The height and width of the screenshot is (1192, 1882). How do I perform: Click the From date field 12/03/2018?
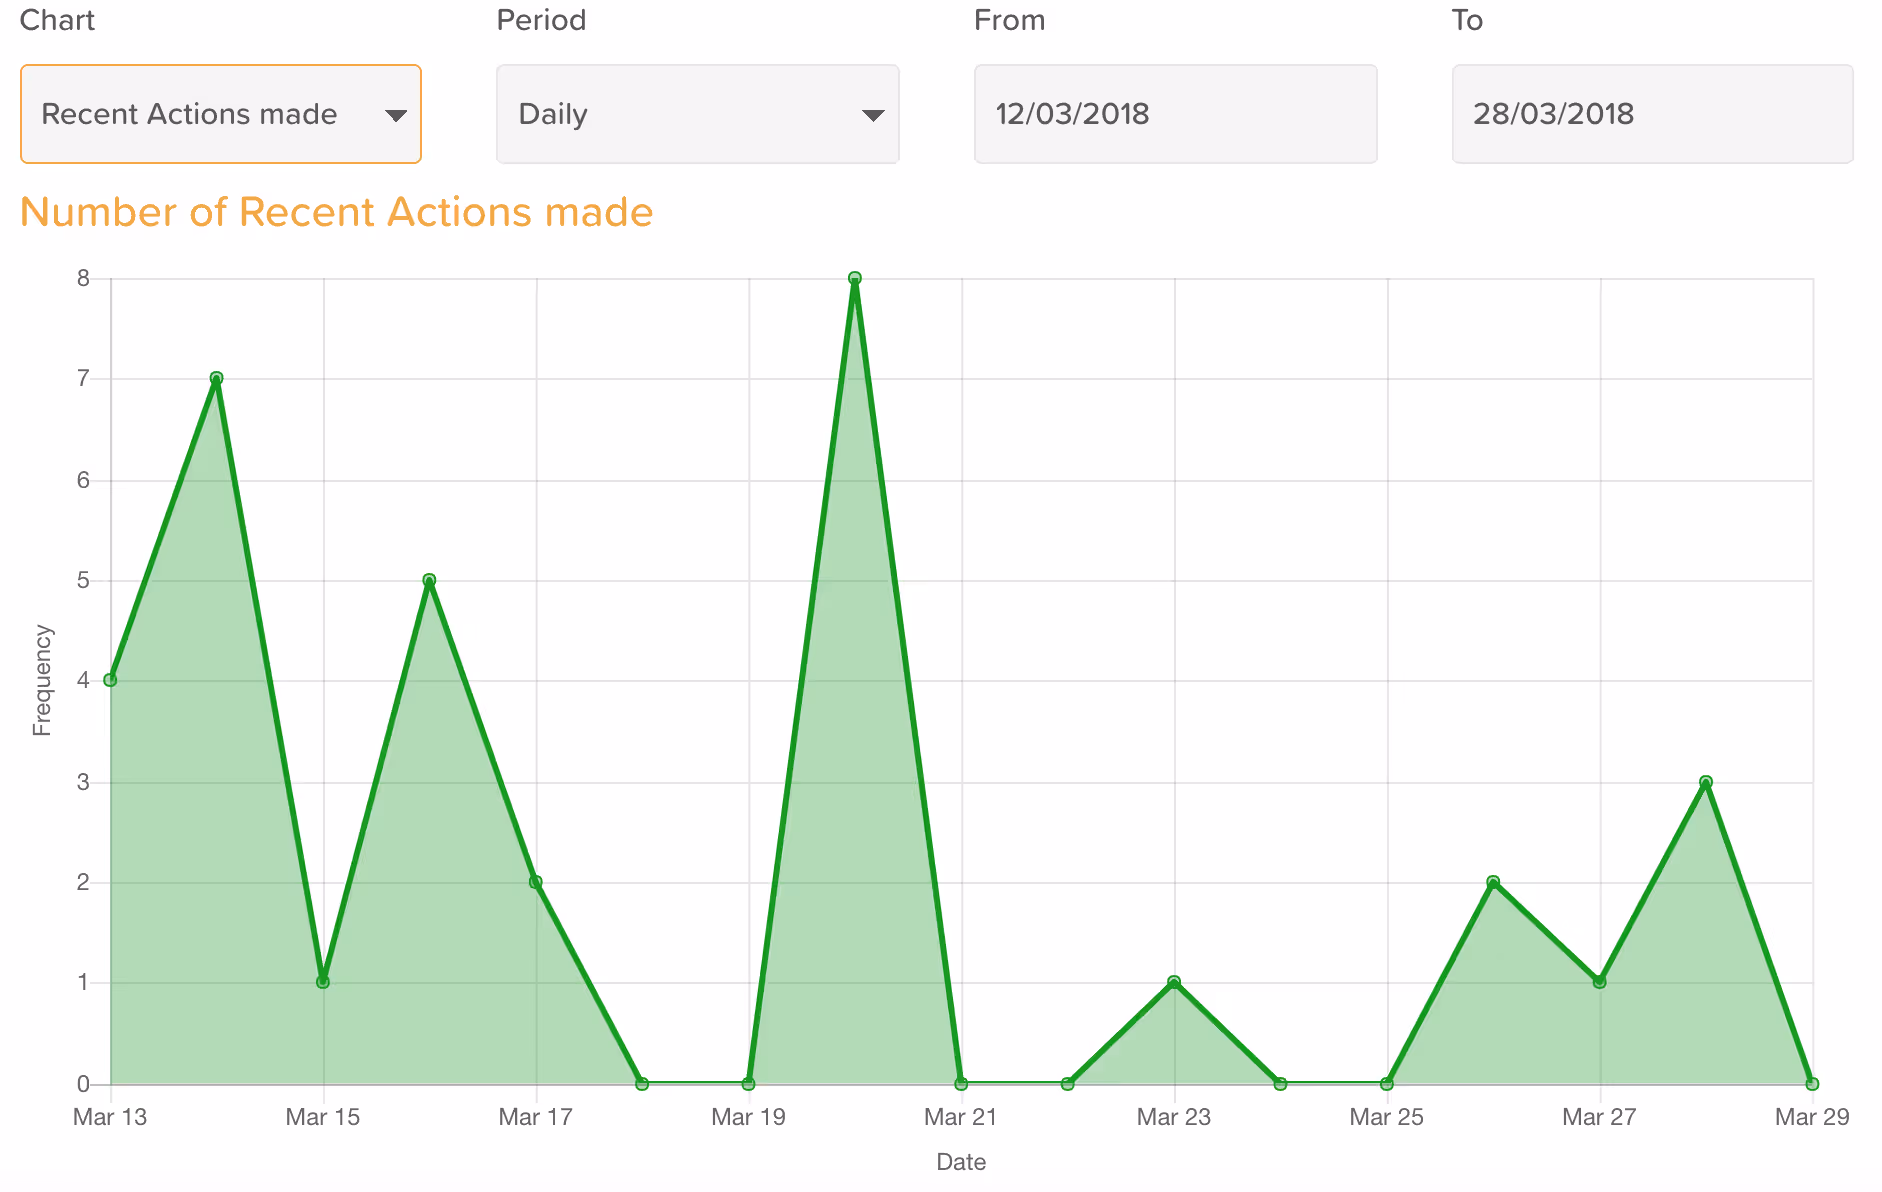1176,114
